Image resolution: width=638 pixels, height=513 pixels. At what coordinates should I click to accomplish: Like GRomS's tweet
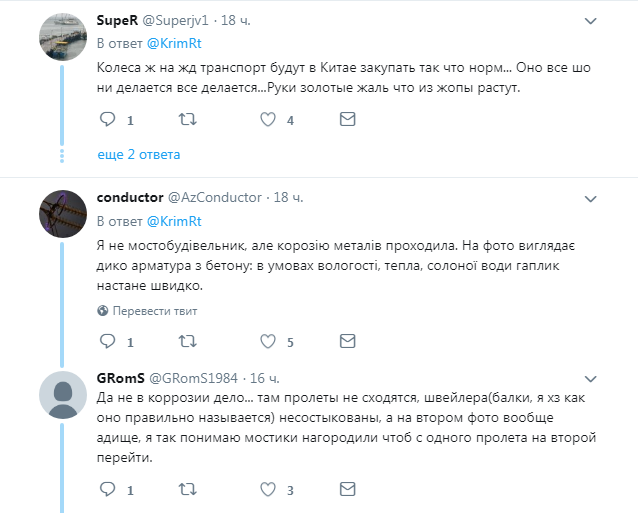point(267,490)
